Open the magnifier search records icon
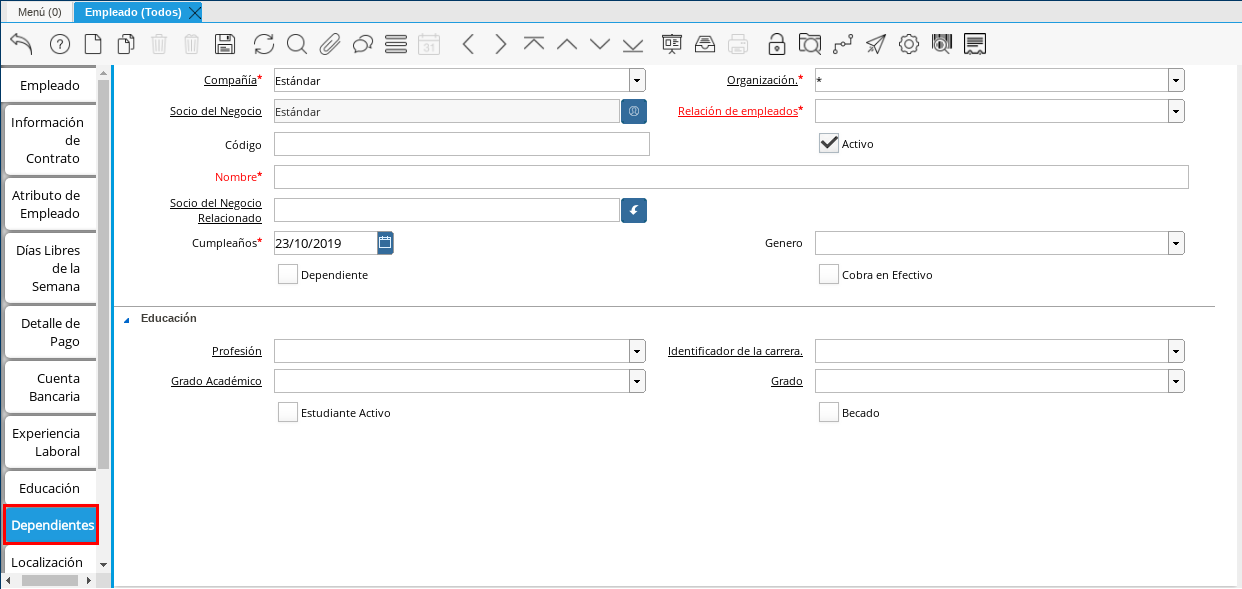Viewport: 1242px width, 589px height. 297,44
